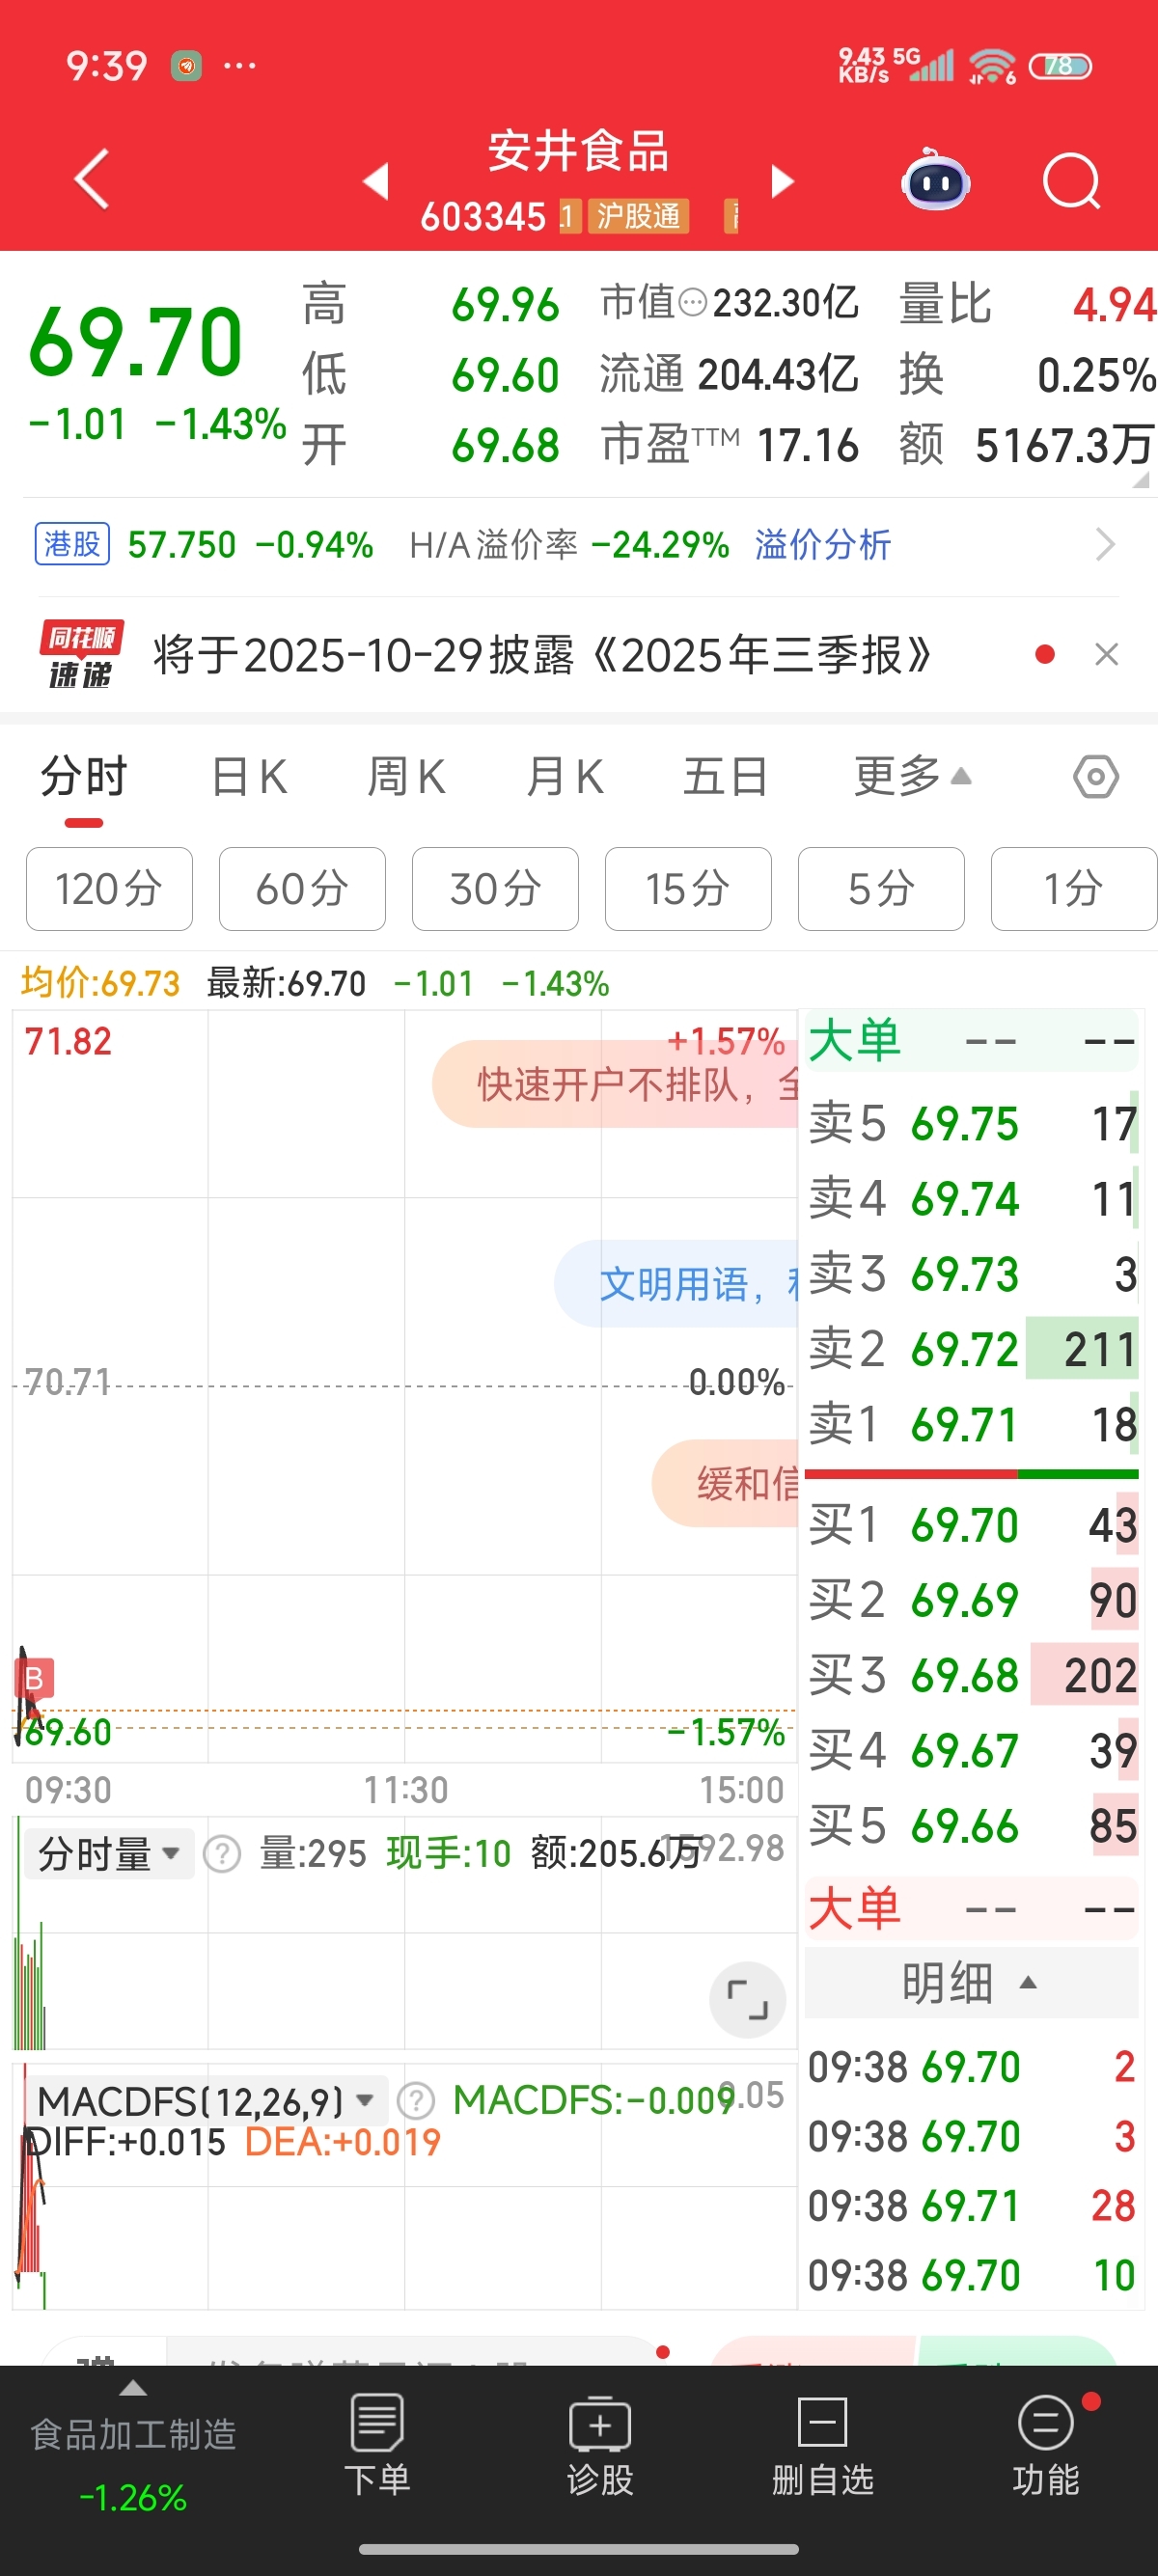
Task: Select 买4 69.67 order row
Action: (x=972, y=1750)
